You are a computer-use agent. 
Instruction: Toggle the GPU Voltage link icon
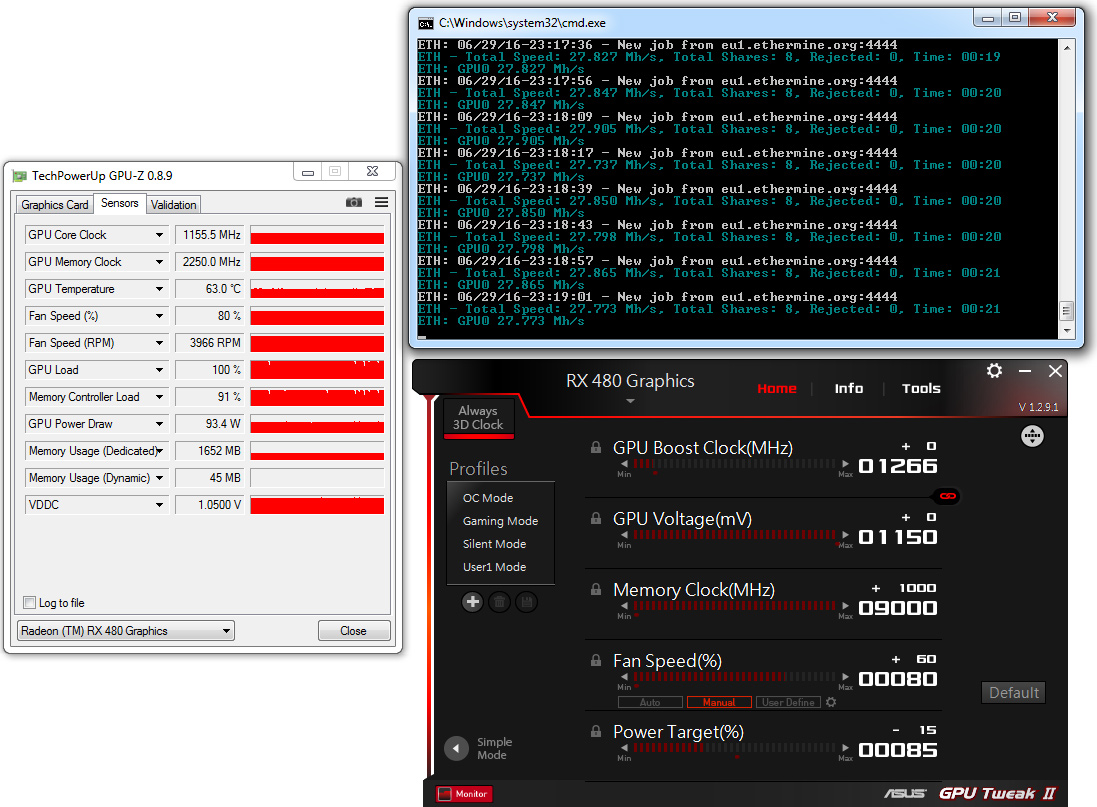[x=946, y=496]
